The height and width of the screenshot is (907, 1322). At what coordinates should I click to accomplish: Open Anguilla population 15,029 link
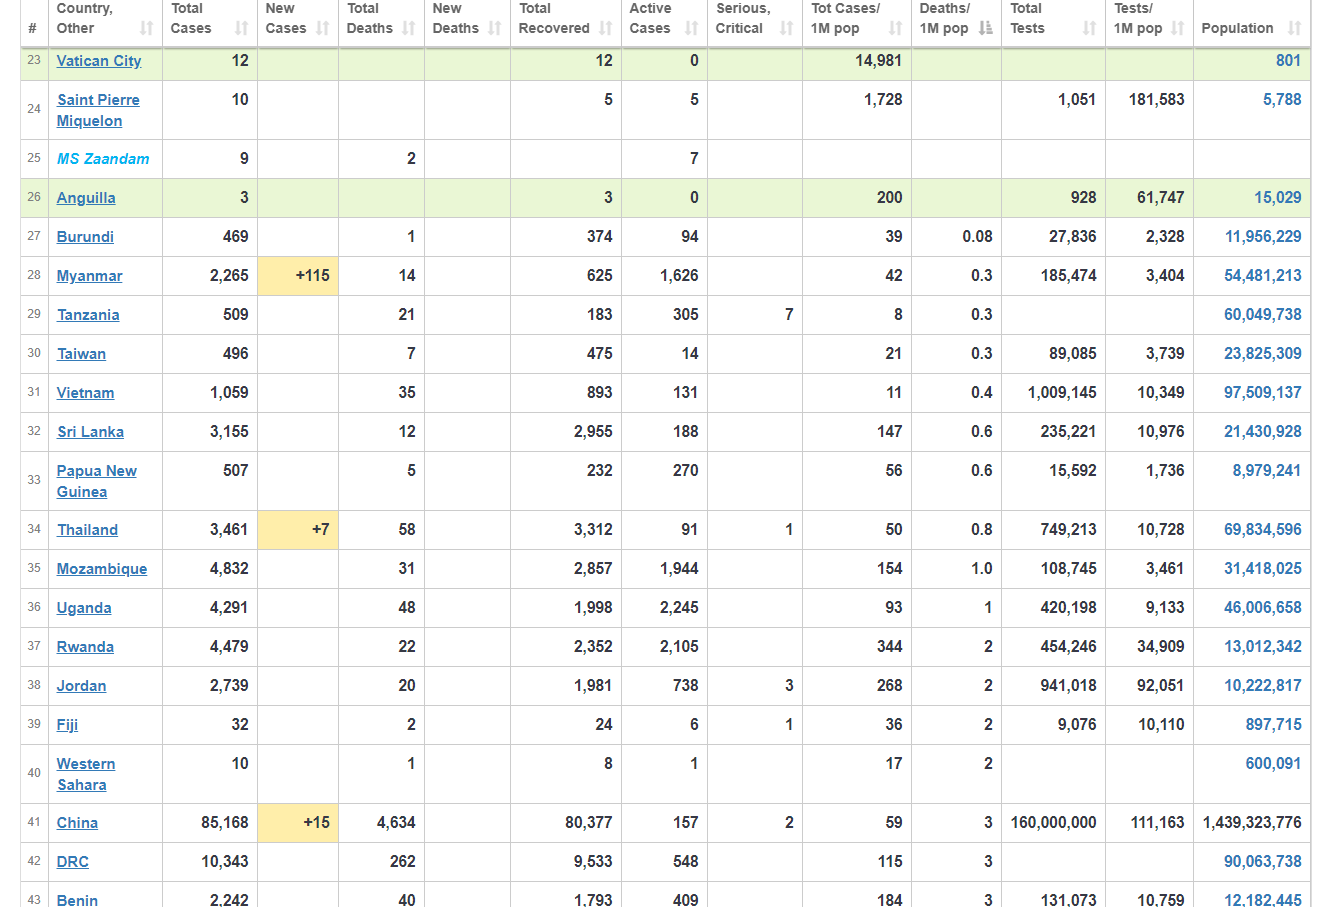pyautogui.click(x=1278, y=198)
